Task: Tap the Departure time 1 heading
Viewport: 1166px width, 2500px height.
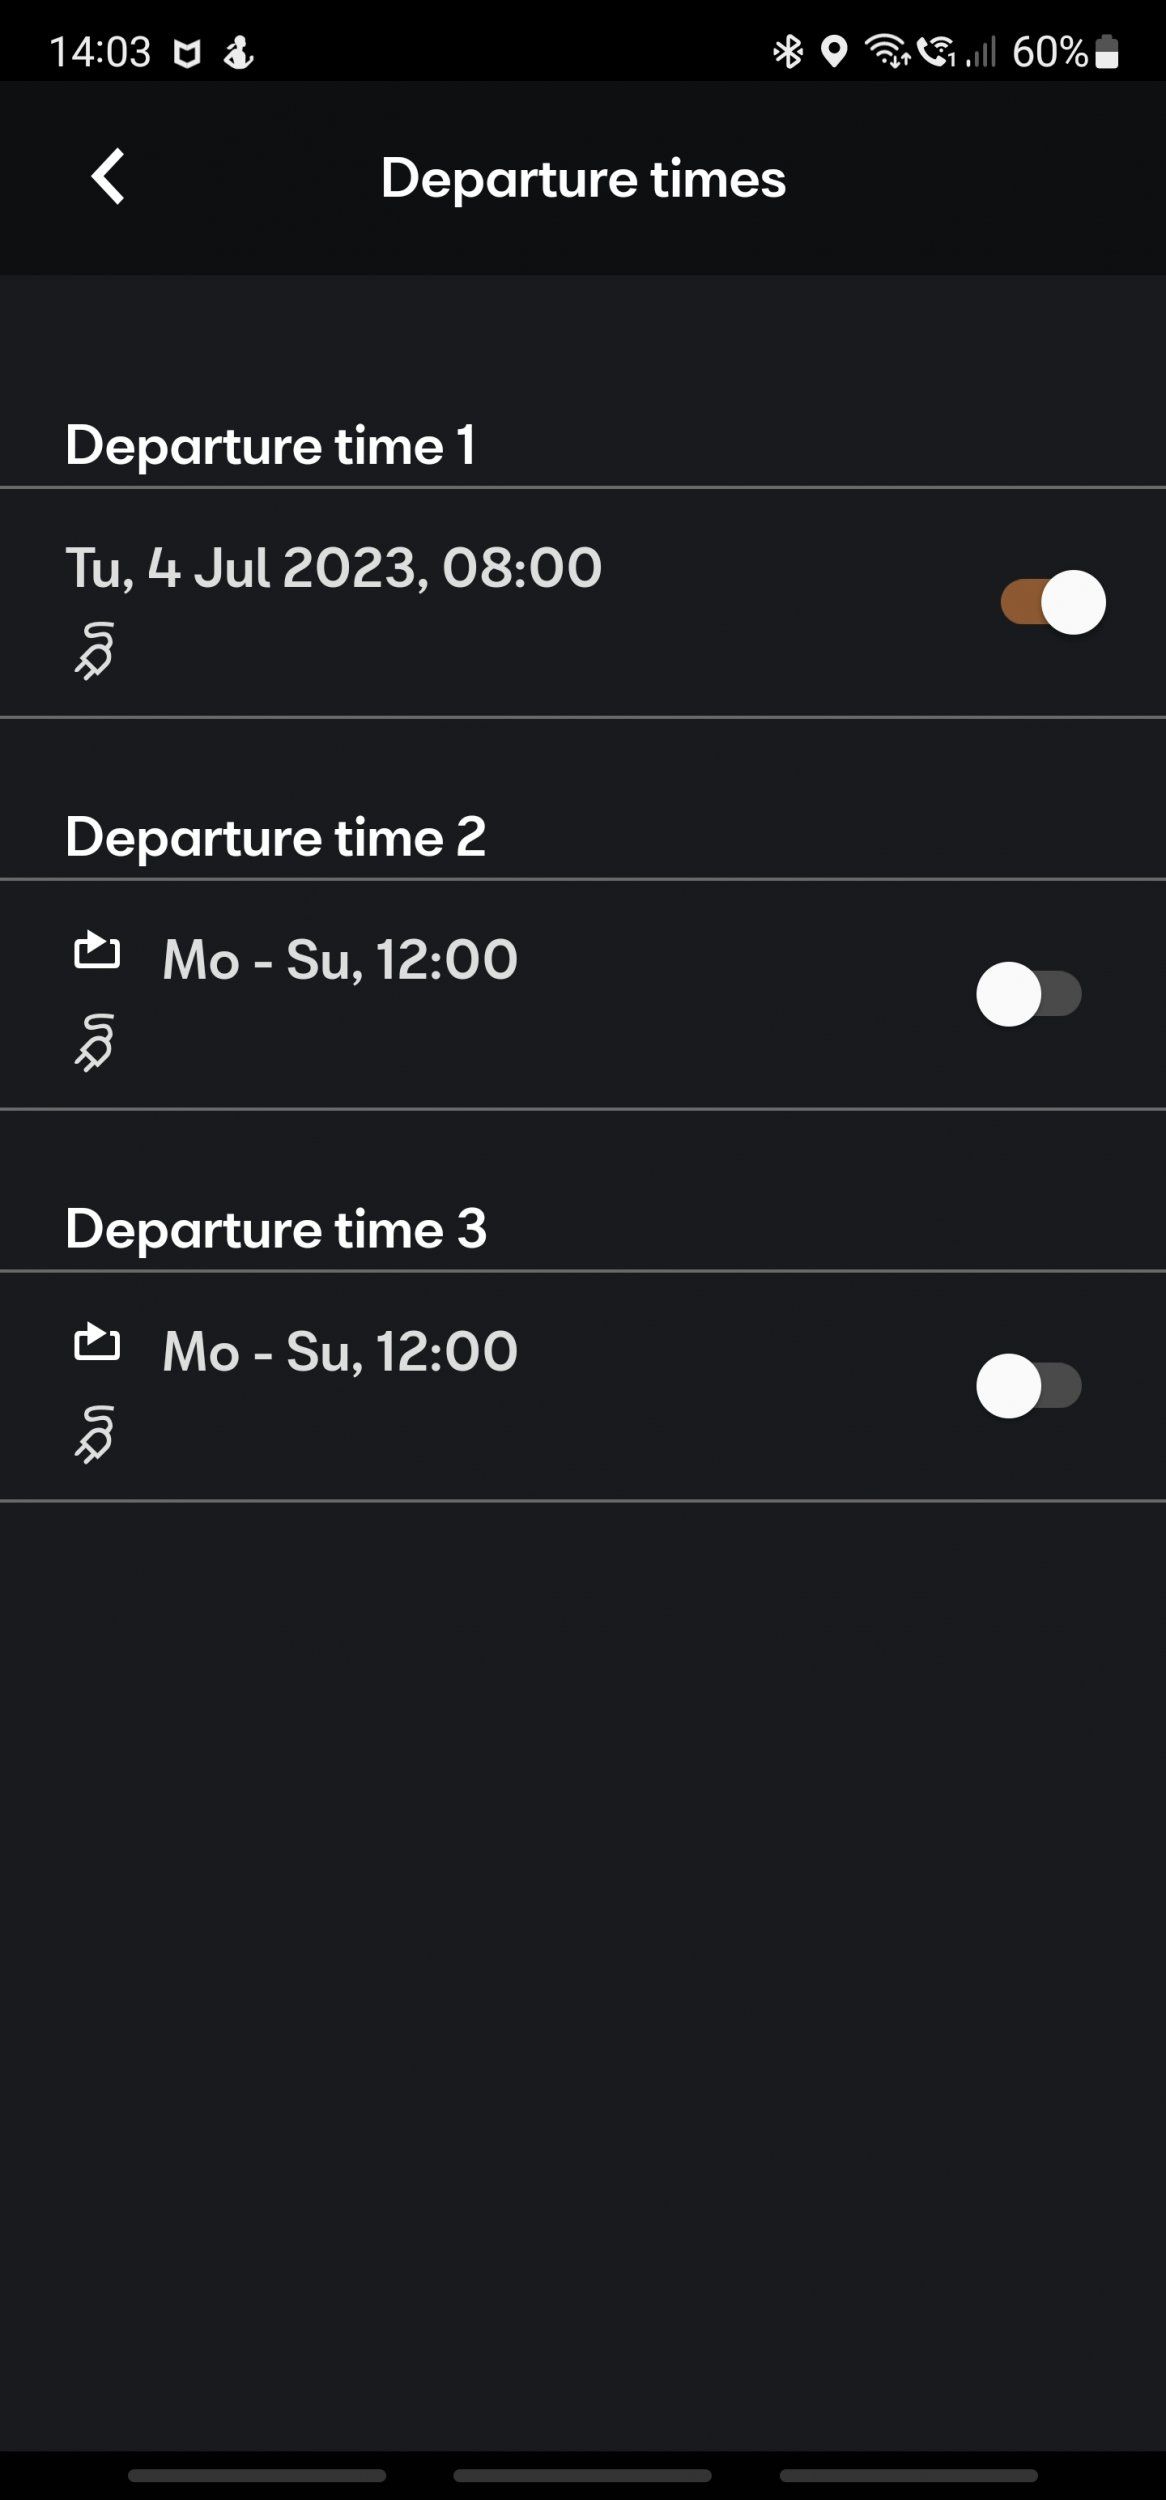Action: pyautogui.click(x=270, y=445)
